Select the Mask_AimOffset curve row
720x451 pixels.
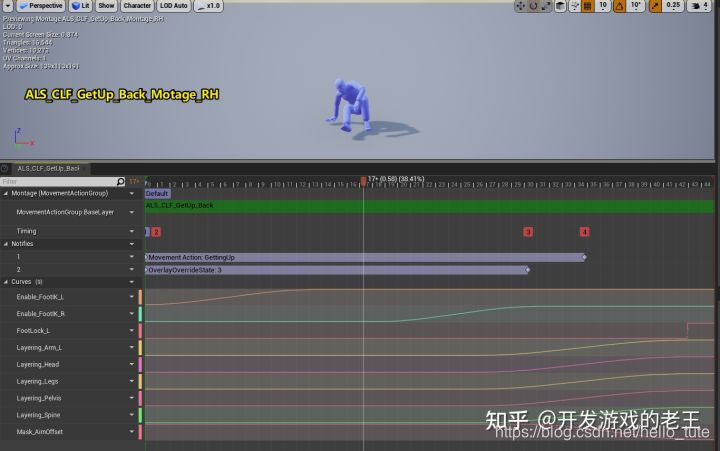point(71,432)
